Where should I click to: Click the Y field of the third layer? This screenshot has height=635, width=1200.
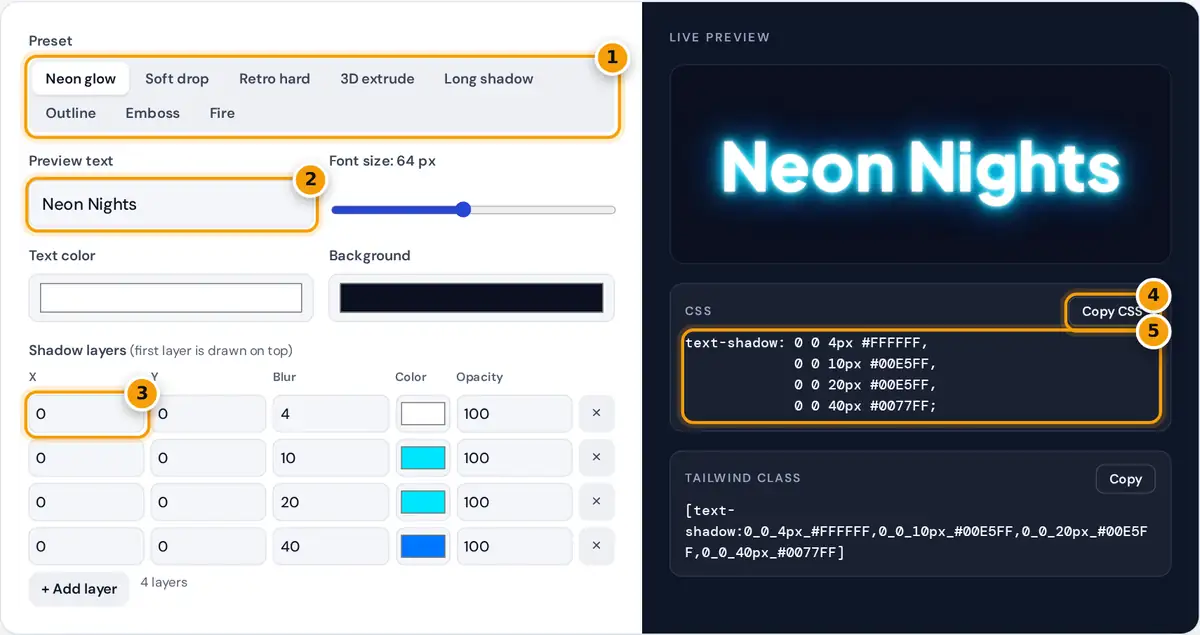coord(208,502)
